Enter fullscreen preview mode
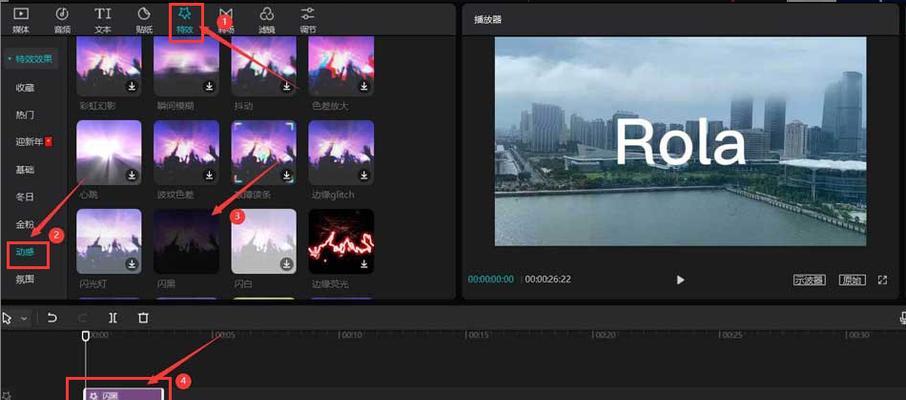Viewport: 906px width, 400px height. coord(883,280)
